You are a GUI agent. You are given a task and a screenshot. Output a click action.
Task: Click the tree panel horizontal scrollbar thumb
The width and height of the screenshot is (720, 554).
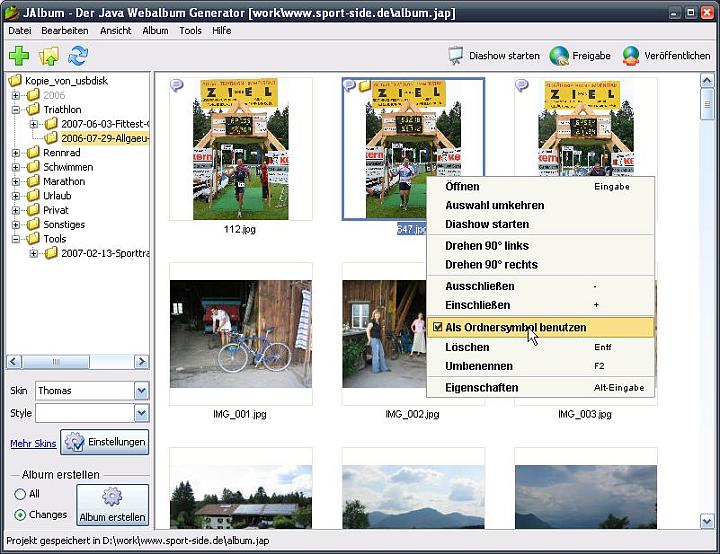(55, 362)
